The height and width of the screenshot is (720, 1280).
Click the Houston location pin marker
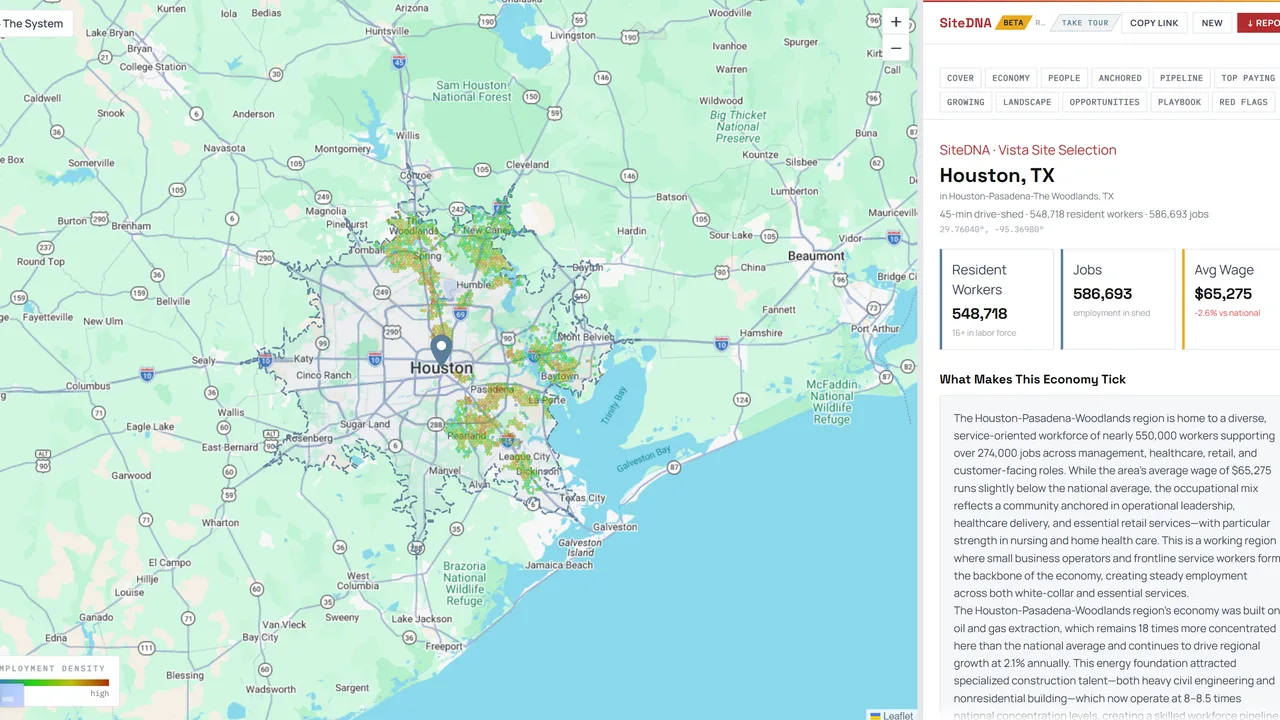coord(441,351)
